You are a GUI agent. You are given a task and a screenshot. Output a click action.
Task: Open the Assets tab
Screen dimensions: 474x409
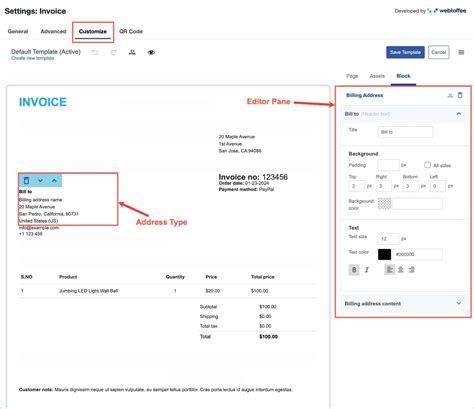click(x=377, y=76)
